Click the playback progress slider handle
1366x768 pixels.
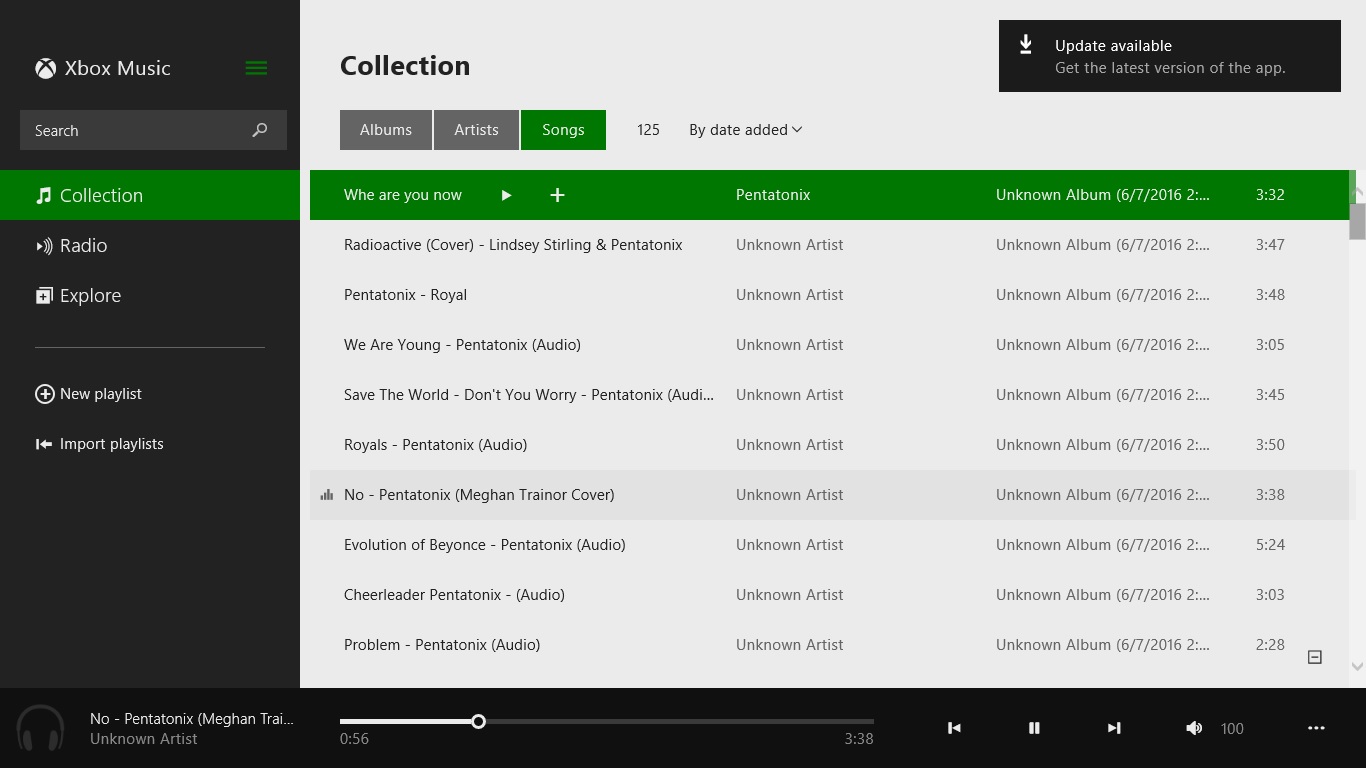point(478,721)
